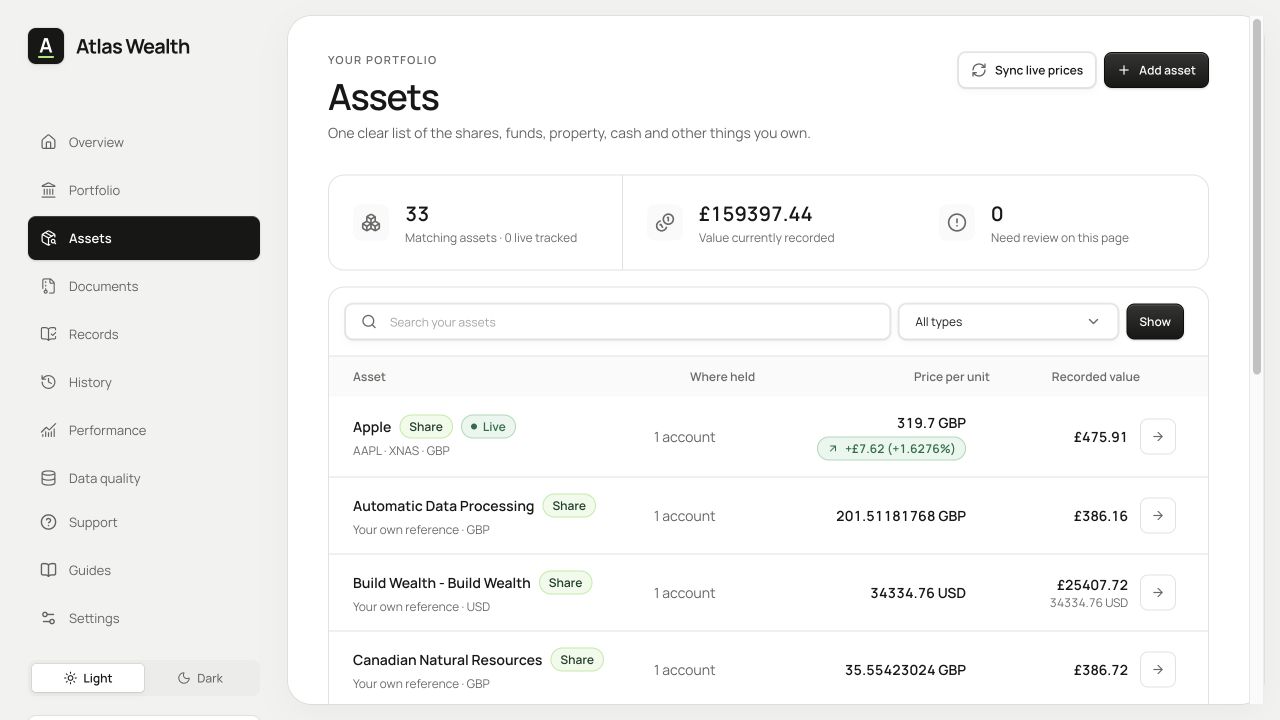Click the magnifier icon in search box
This screenshot has width=1280, height=720.
(x=369, y=322)
